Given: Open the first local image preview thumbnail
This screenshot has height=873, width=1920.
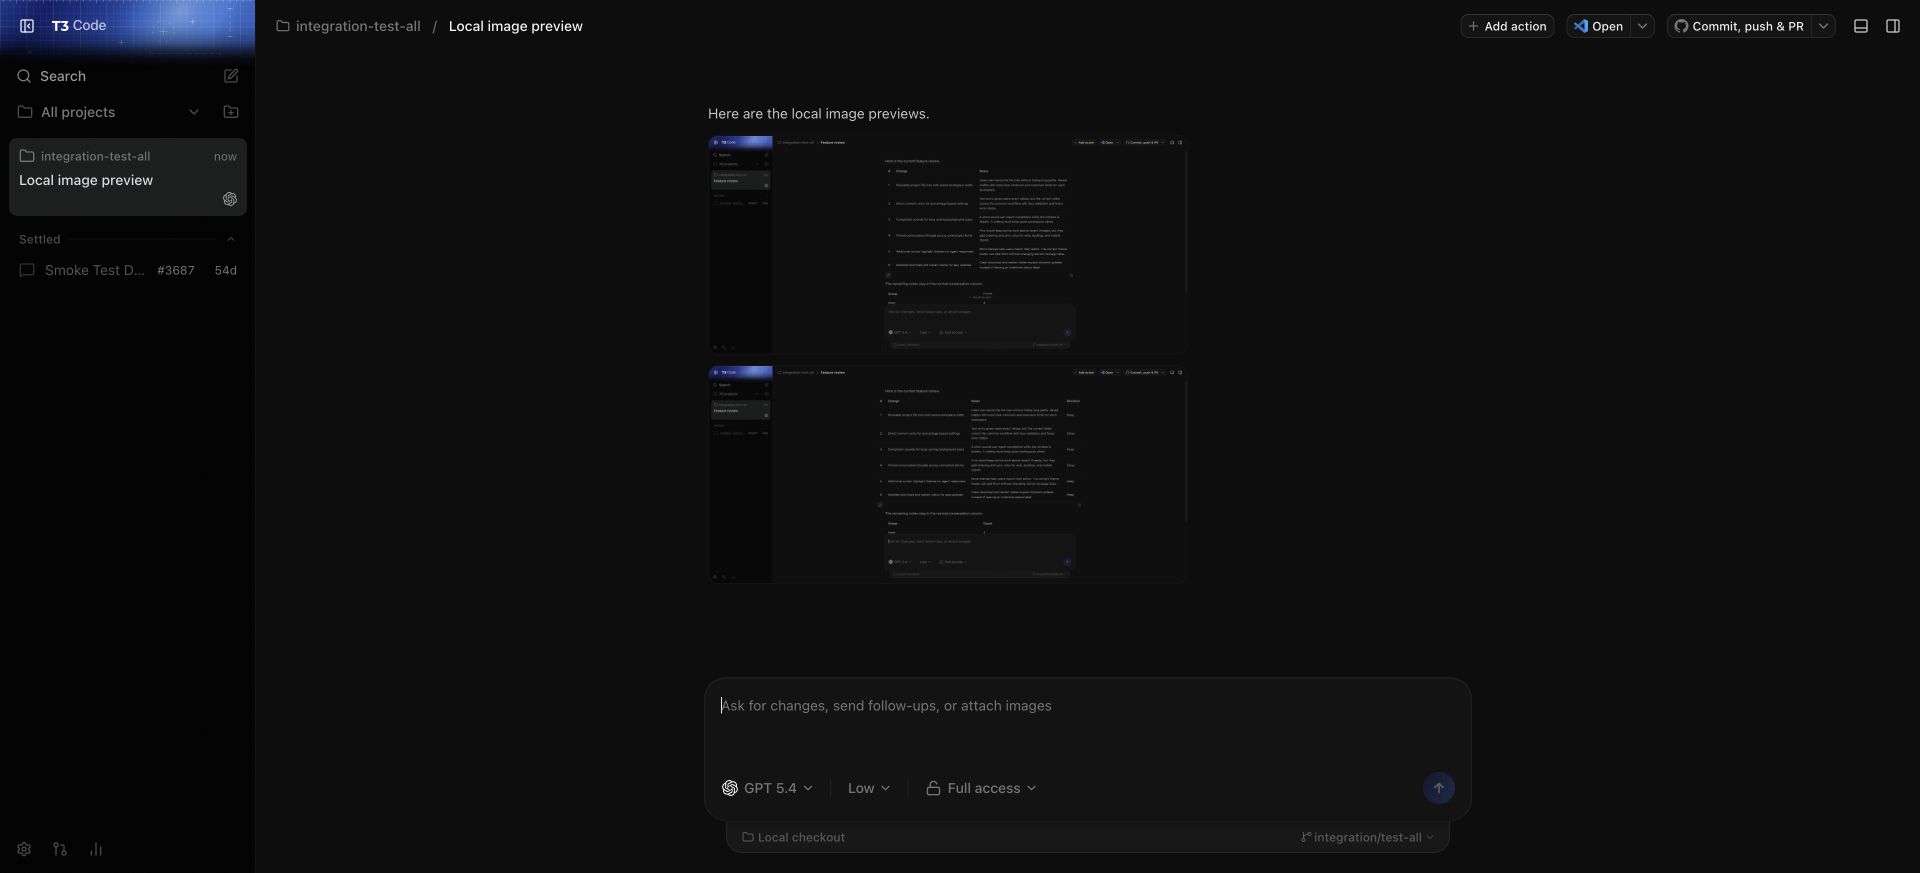Looking at the screenshot, I should click(947, 245).
